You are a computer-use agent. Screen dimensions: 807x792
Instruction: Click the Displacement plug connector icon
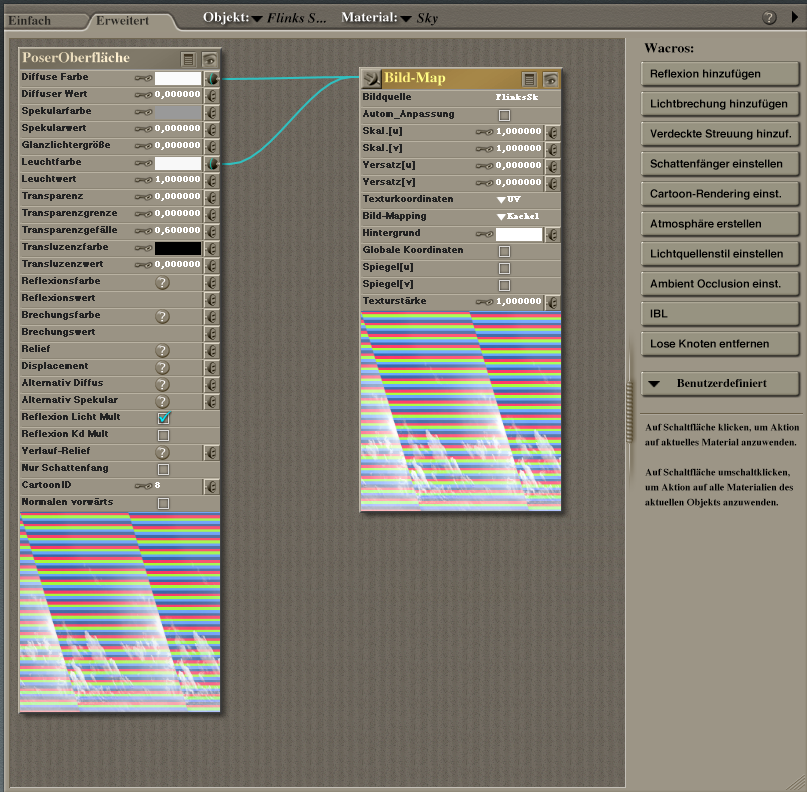pyautogui.click(x=212, y=367)
